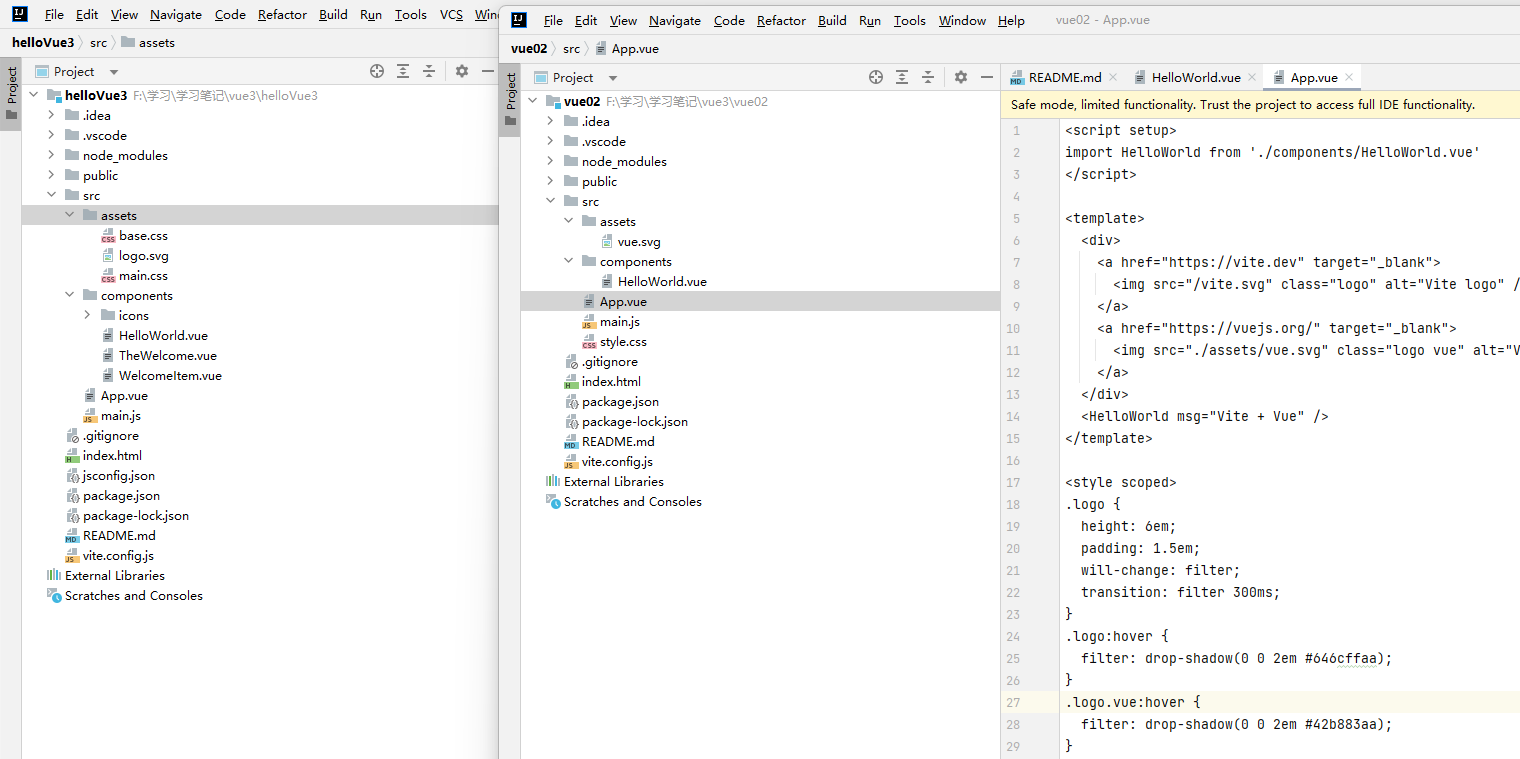Toggle Project tool window stripe in vue02
1520x759 pixels.
click(x=510, y=99)
